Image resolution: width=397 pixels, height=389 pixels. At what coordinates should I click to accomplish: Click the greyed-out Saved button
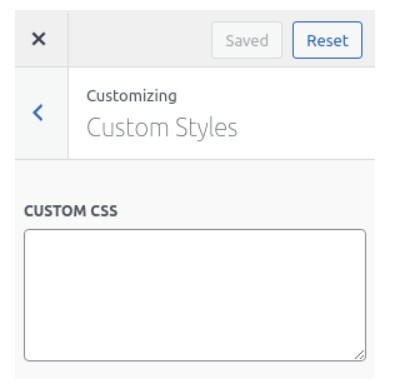[247, 40]
